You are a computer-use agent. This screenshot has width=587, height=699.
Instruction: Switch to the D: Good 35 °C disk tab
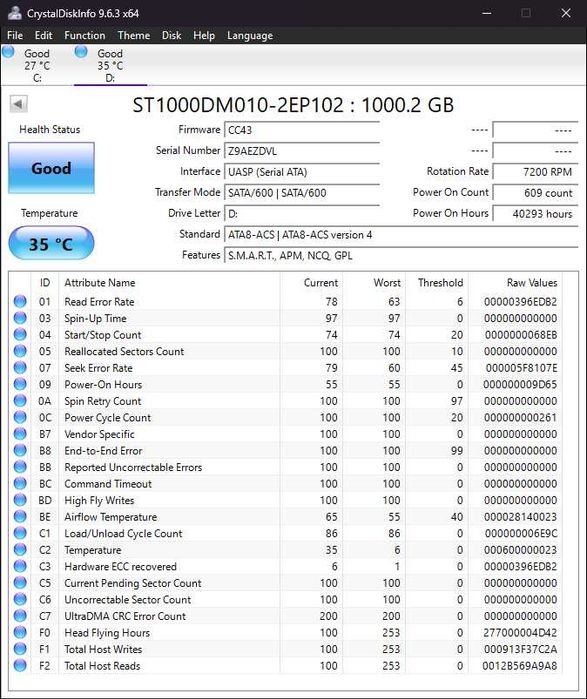111,66
